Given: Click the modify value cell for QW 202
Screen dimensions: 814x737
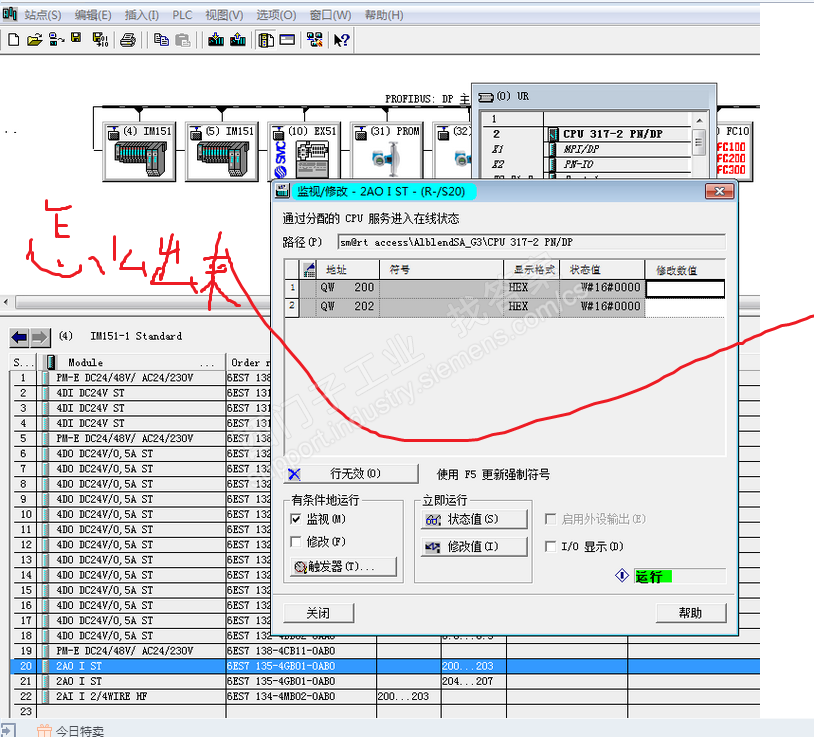Looking at the screenshot, I should pos(685,307).
